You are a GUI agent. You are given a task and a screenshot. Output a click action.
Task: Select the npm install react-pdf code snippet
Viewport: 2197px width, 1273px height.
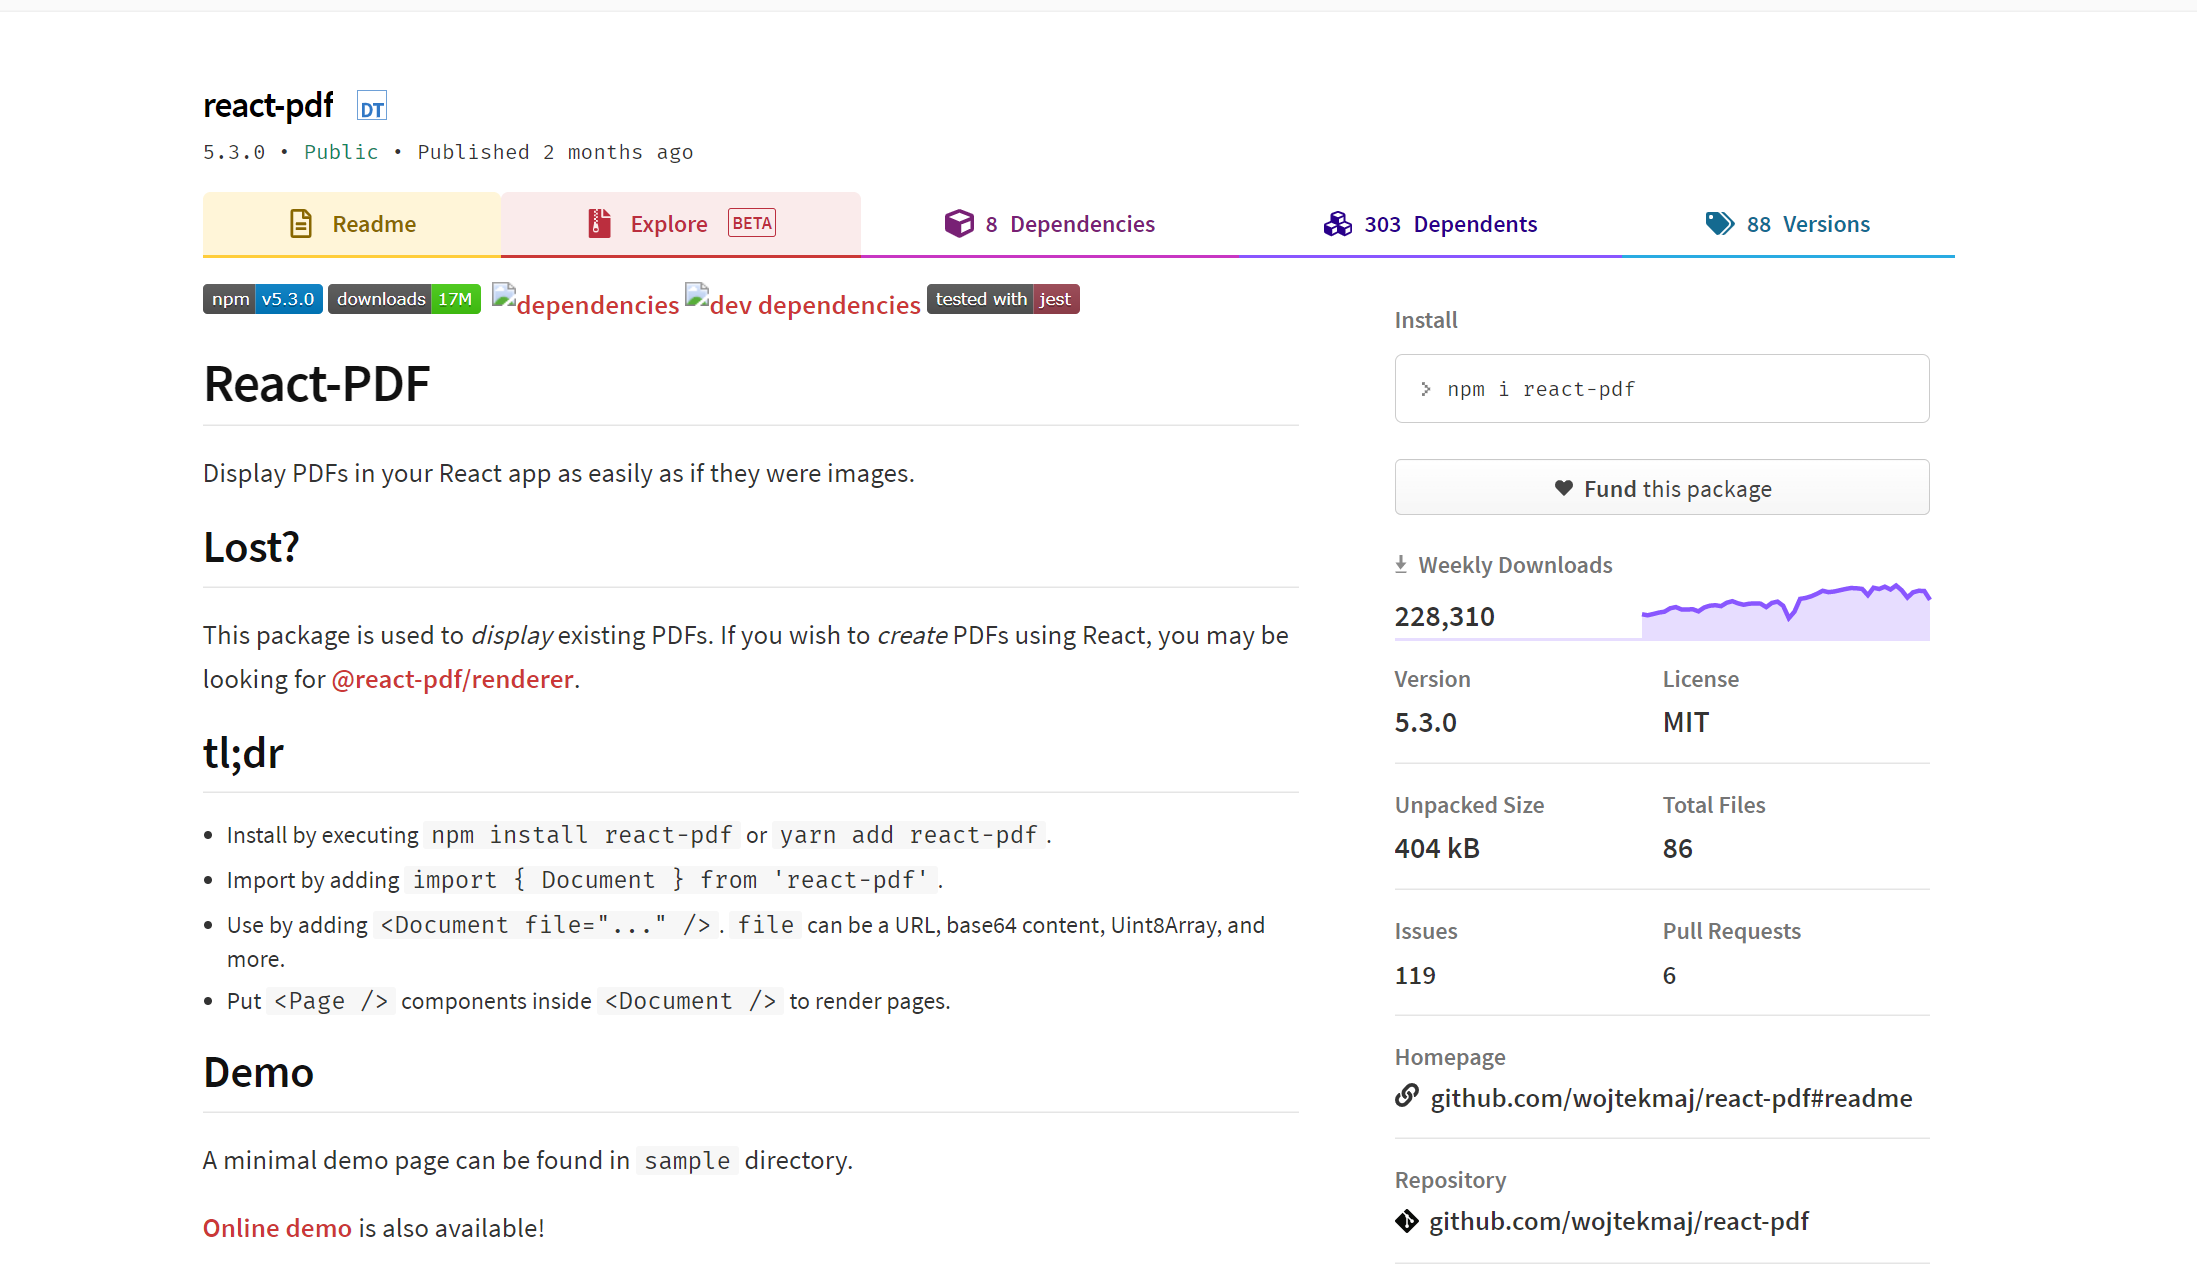coord(581,835)
